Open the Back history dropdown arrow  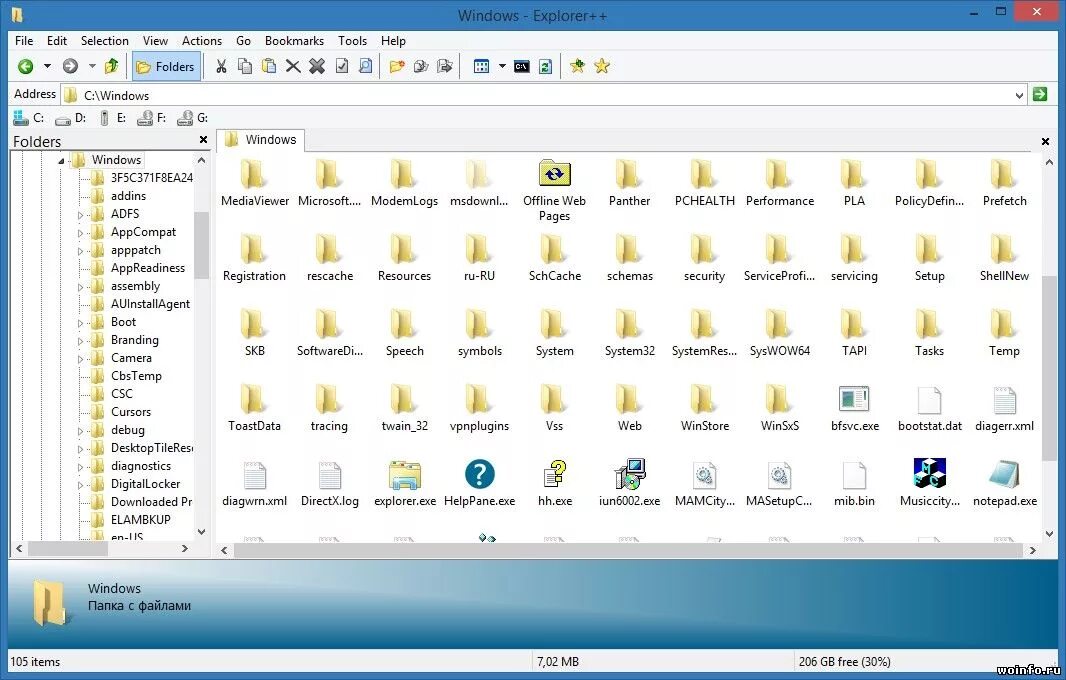pyautogui.click(x=47, y=66)
